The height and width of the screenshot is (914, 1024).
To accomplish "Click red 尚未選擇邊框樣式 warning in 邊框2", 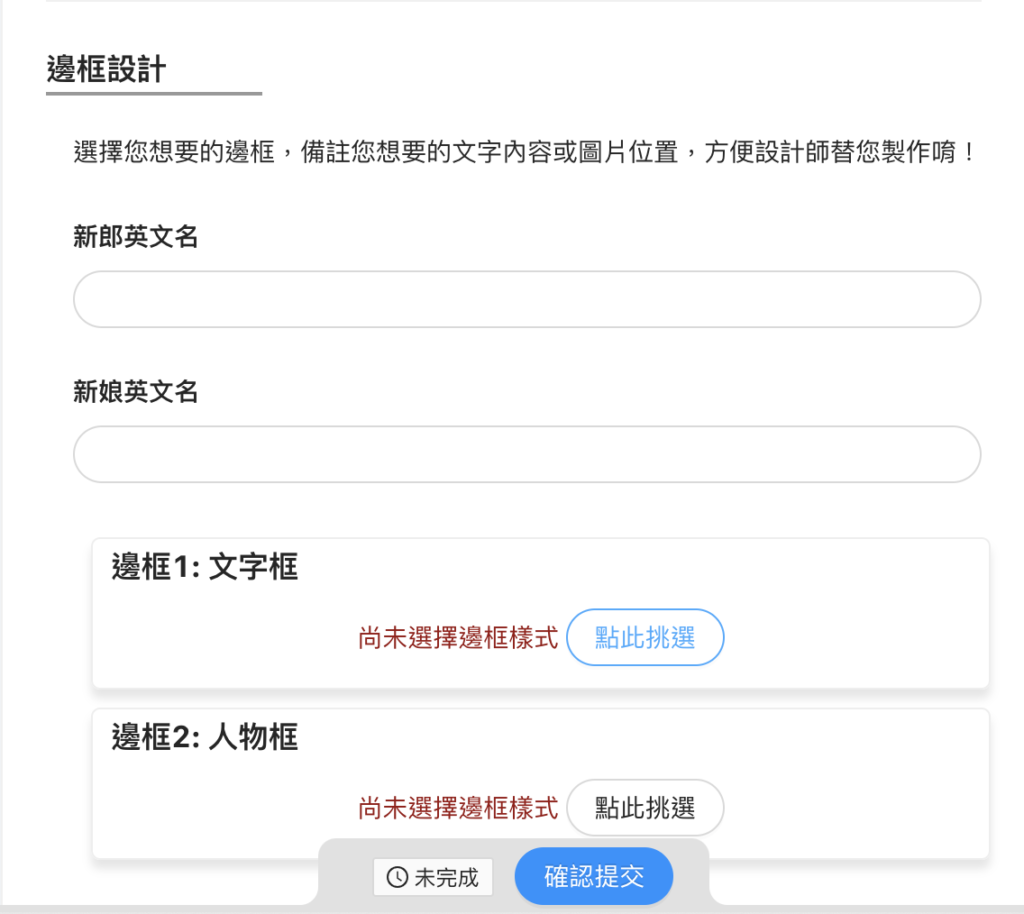I will pyautogui.click(x=458, y=808).
